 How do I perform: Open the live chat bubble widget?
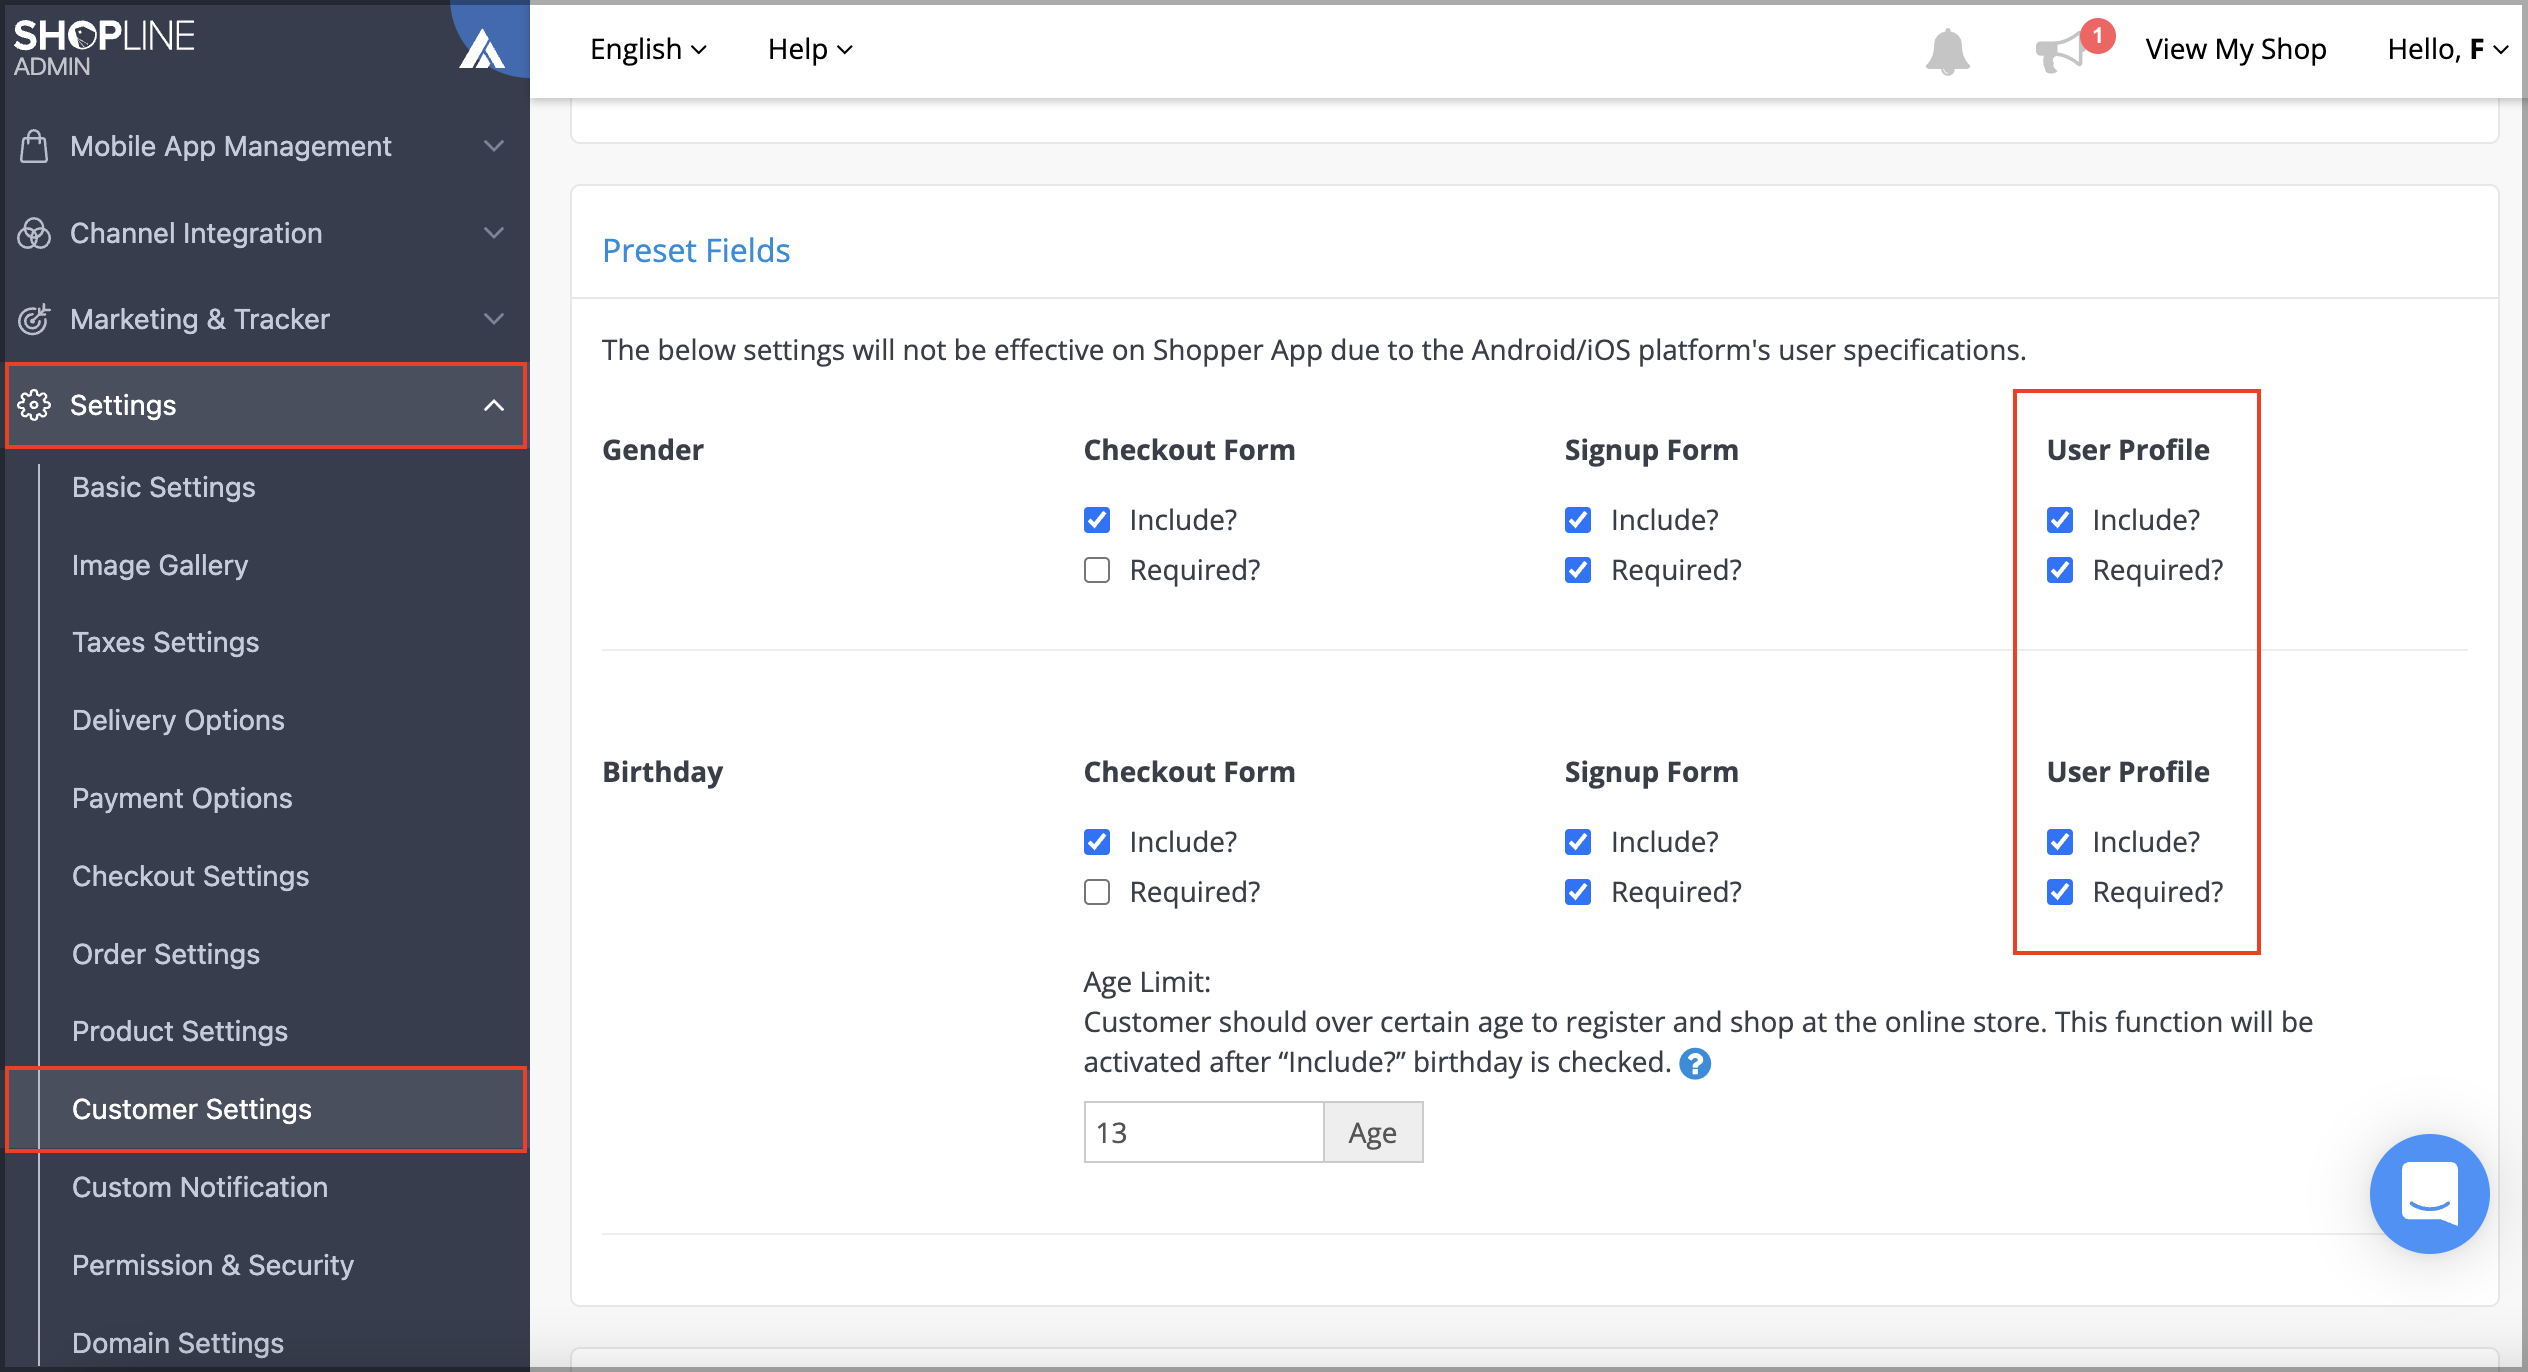[2429, 1193]
